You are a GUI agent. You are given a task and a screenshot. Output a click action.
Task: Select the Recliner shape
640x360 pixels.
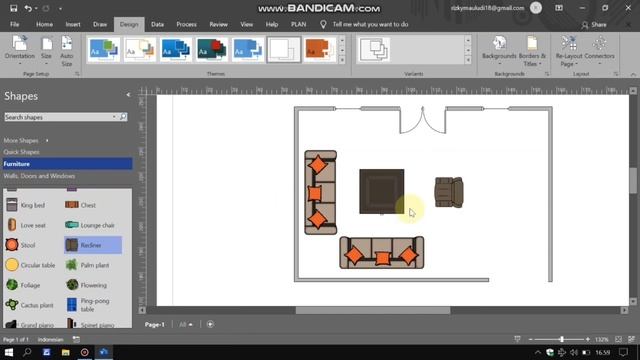[93, 245]
